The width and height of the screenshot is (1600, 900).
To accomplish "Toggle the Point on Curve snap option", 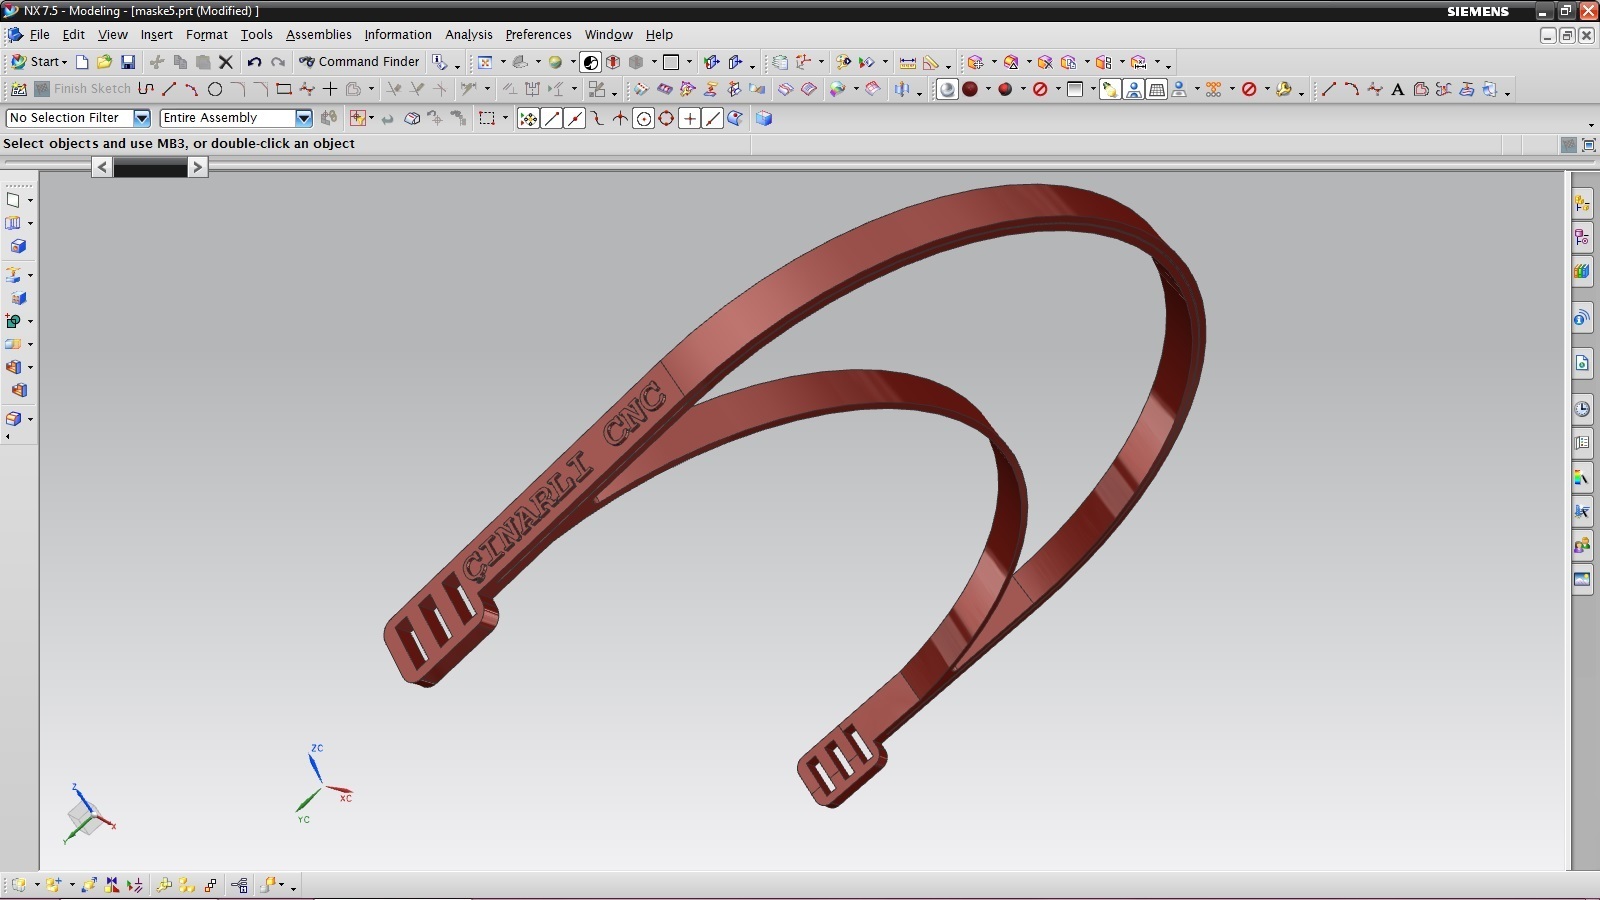I will [x=712, y=118].
